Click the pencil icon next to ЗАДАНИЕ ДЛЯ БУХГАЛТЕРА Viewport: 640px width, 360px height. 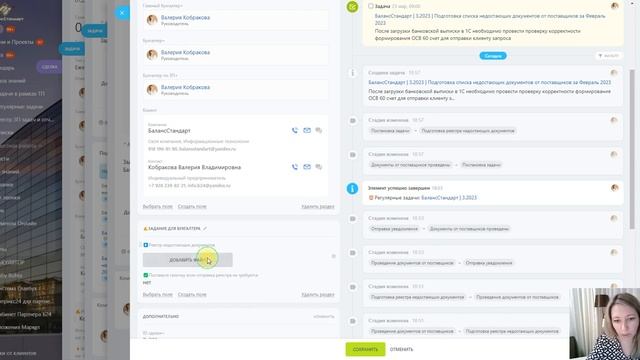pos(205,229)
